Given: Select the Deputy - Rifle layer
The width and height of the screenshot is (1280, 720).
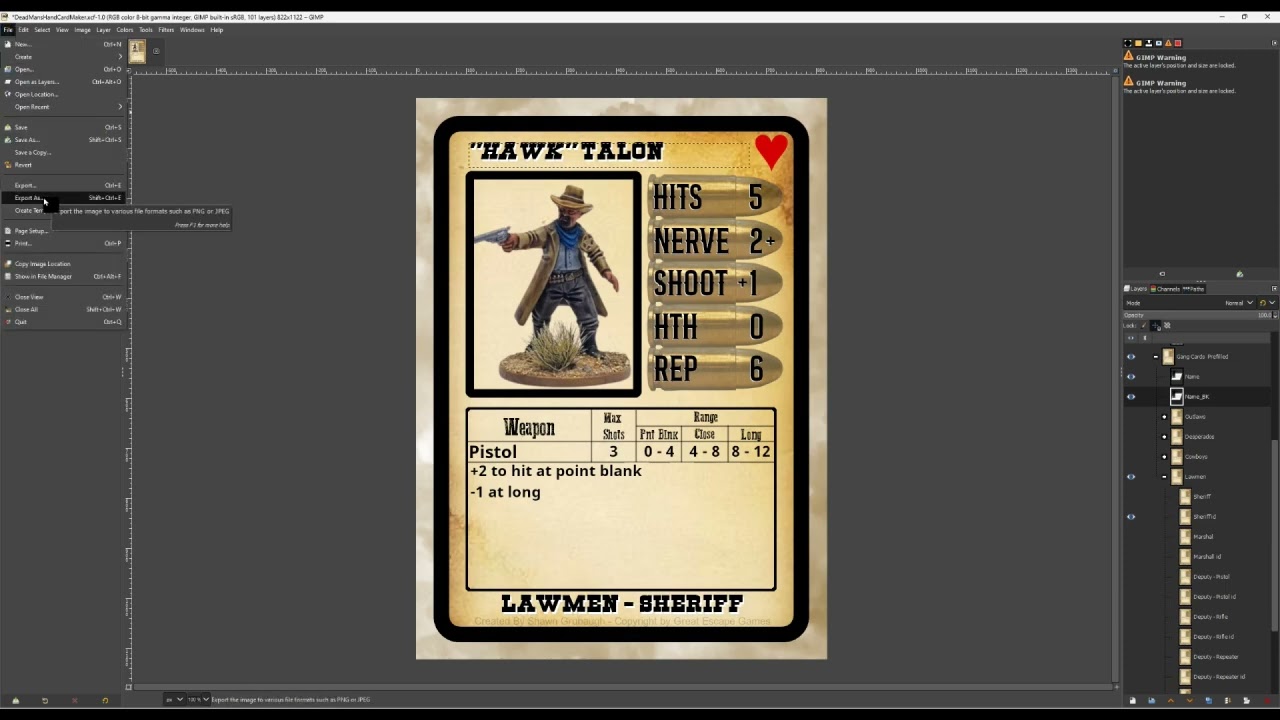Looking at the screenshot, I should point(1210,617).
